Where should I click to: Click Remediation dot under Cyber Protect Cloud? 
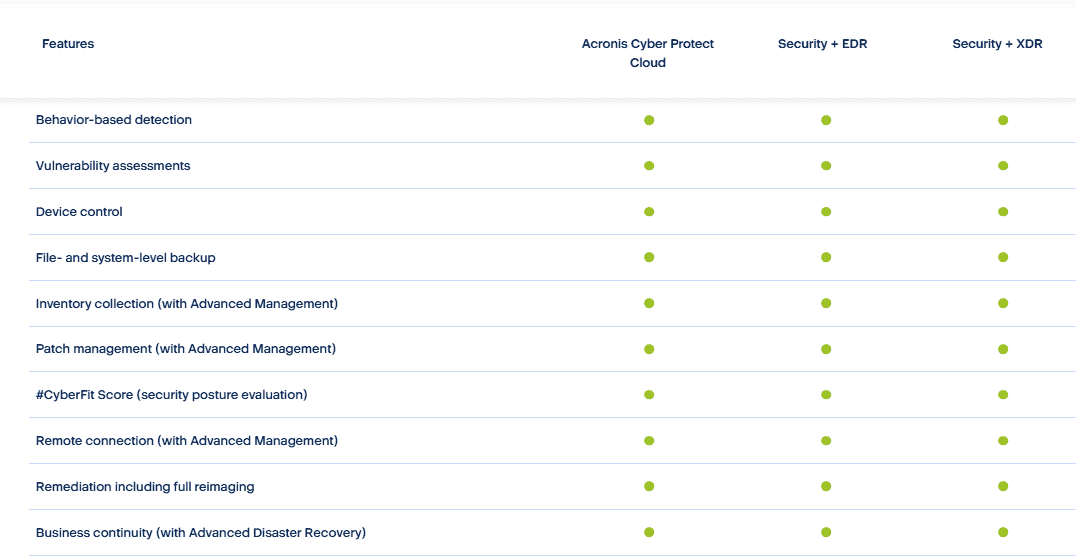click(649, 486)
